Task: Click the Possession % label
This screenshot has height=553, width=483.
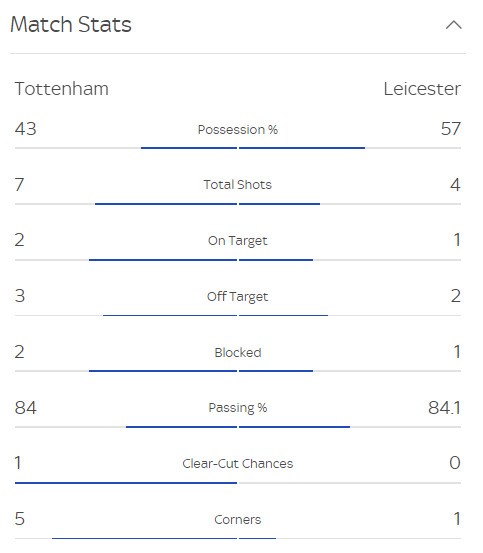Action: [x=238, y=129]
